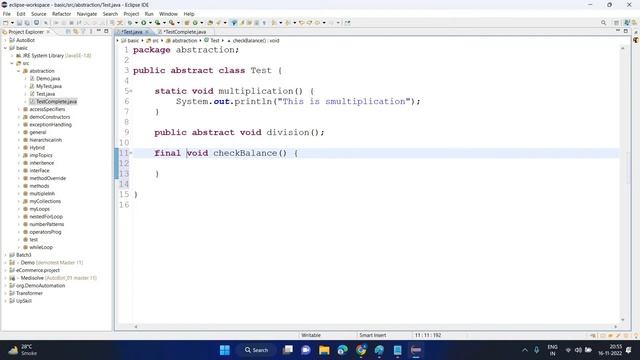Open the File menu
Image resolution: width=640 pixels, height=360 pixels.
[x=7, y=14]
